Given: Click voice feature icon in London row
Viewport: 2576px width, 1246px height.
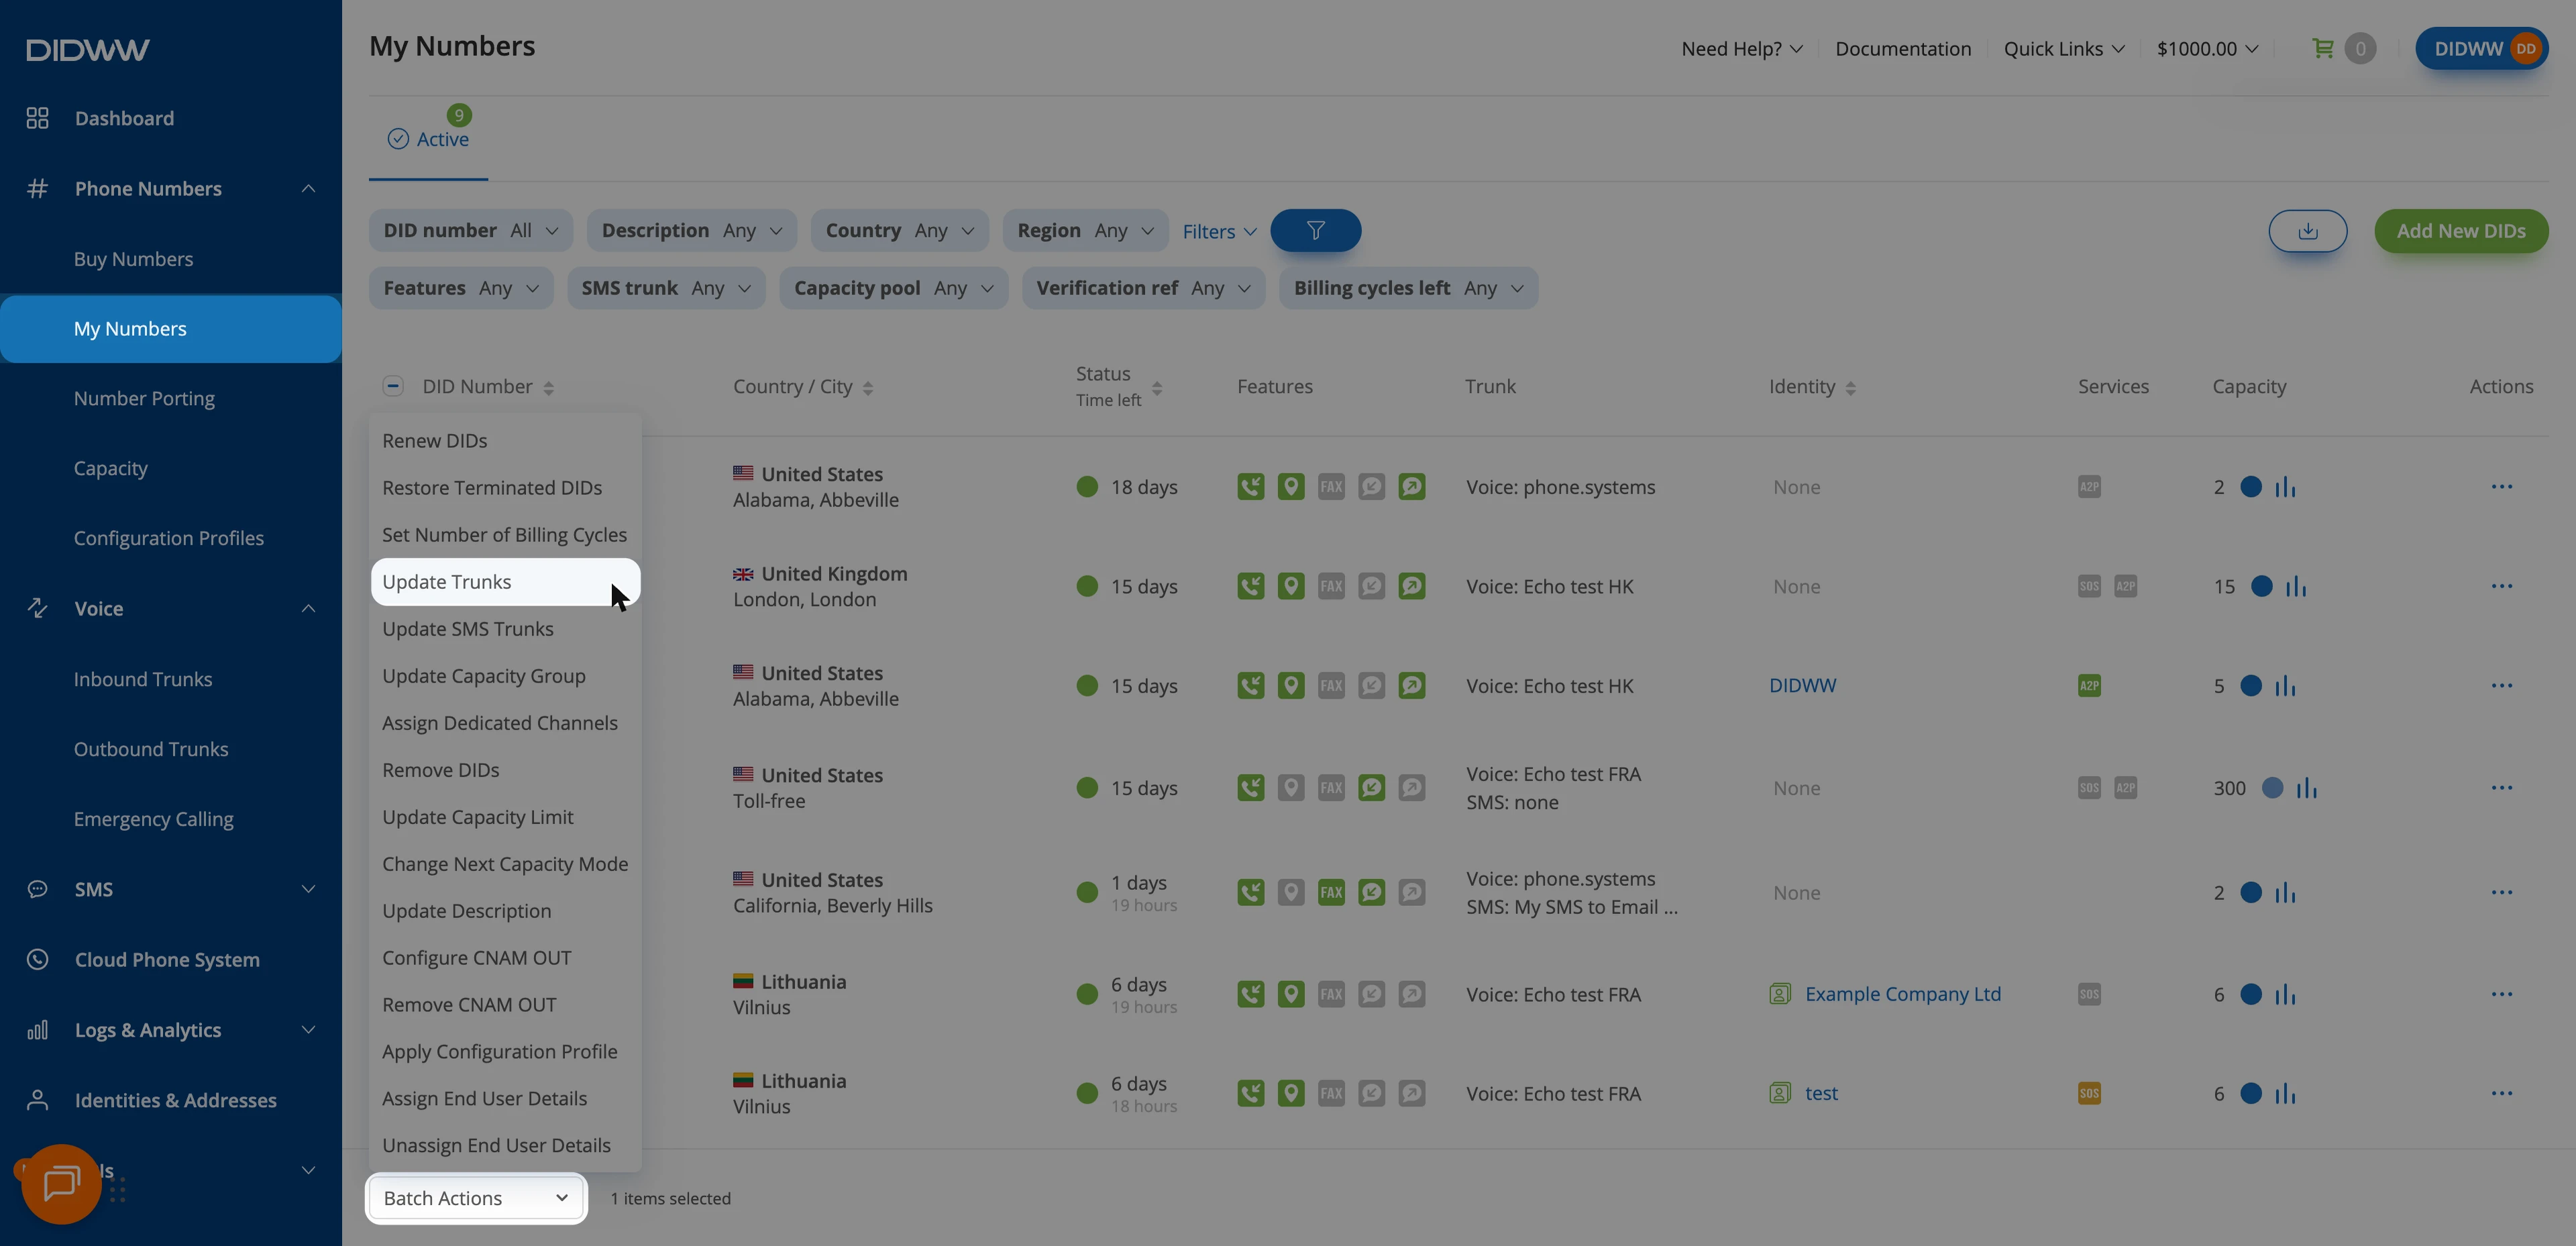Looking at the screenshot, I should point(1250,586).
